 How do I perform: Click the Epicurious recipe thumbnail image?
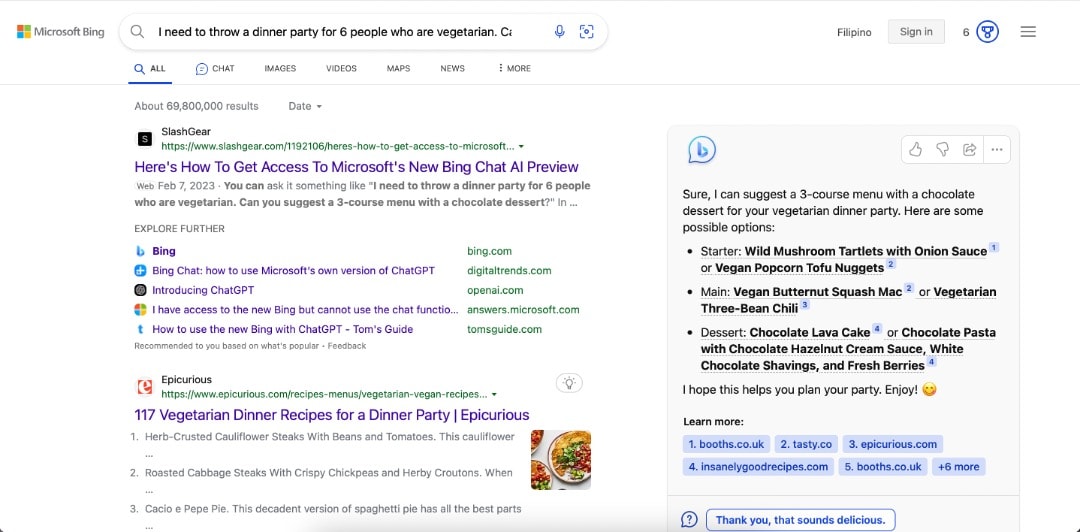pos(561,460)
